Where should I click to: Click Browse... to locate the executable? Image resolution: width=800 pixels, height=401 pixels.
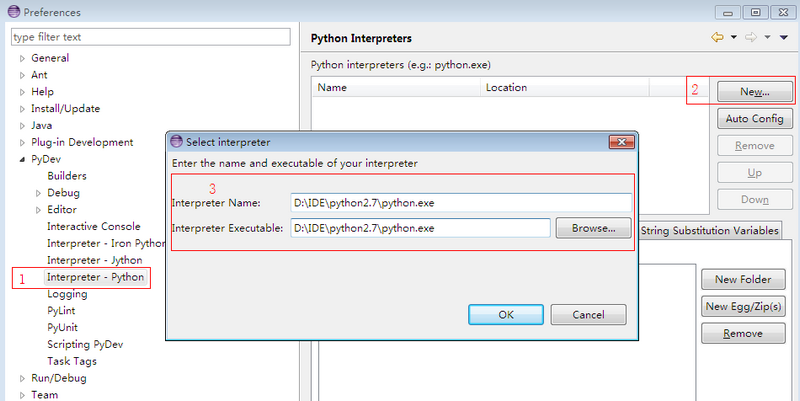(593, 228)
